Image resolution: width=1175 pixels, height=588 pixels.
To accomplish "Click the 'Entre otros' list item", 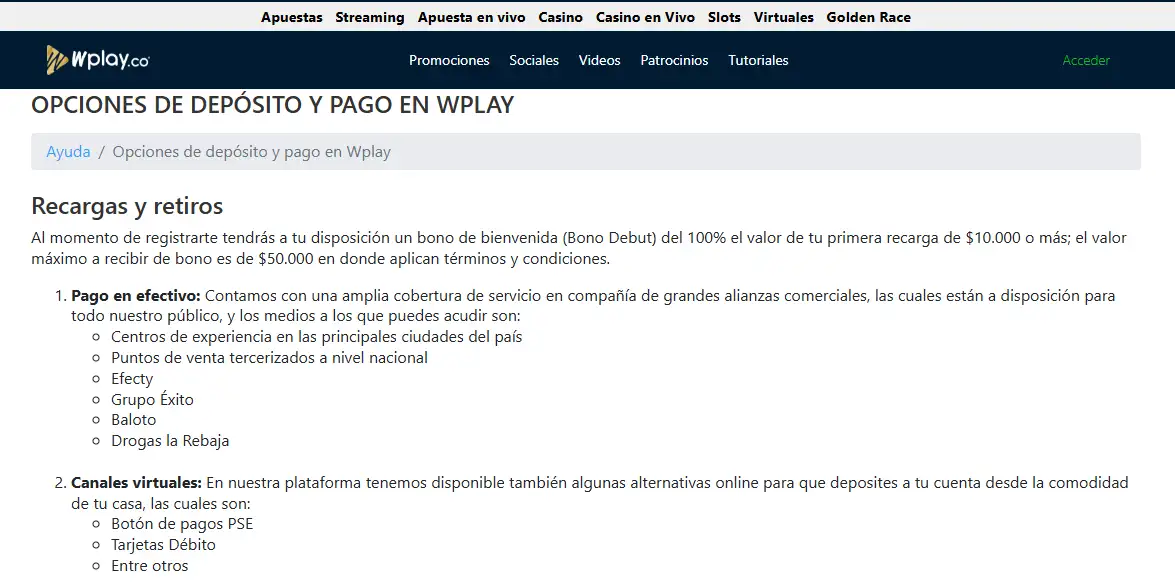I will point(150,566).
